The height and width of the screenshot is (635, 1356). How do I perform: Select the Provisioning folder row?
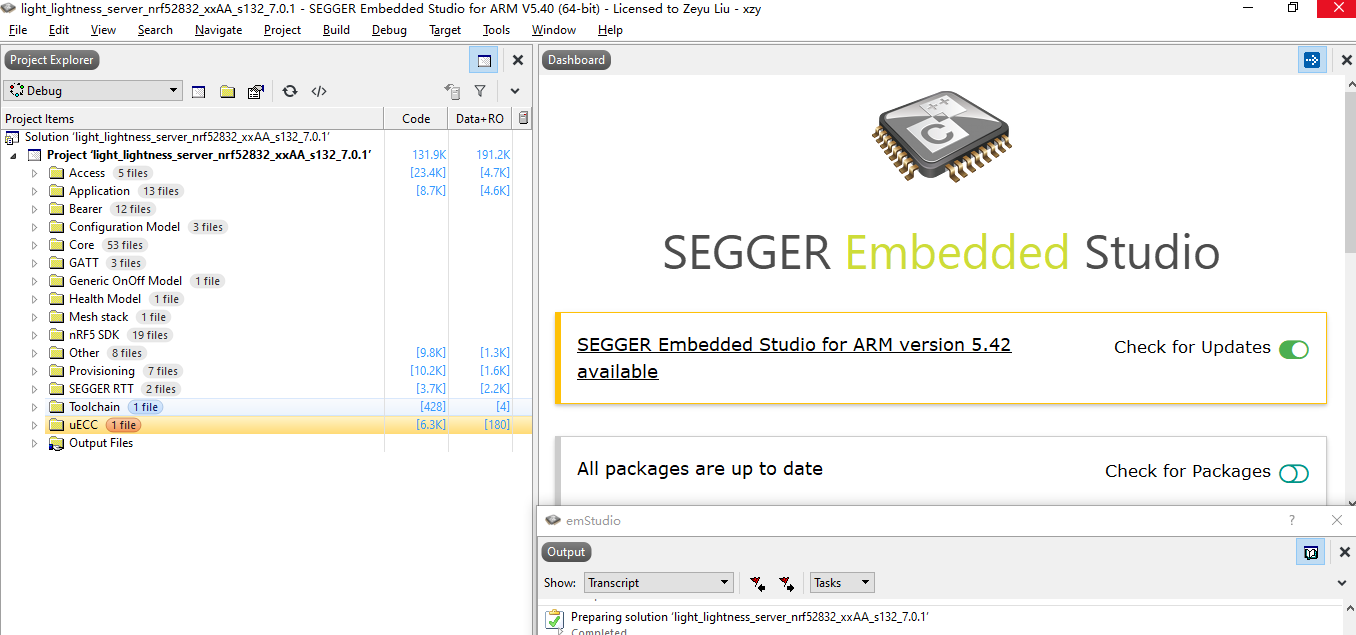(x=266, y=371)
